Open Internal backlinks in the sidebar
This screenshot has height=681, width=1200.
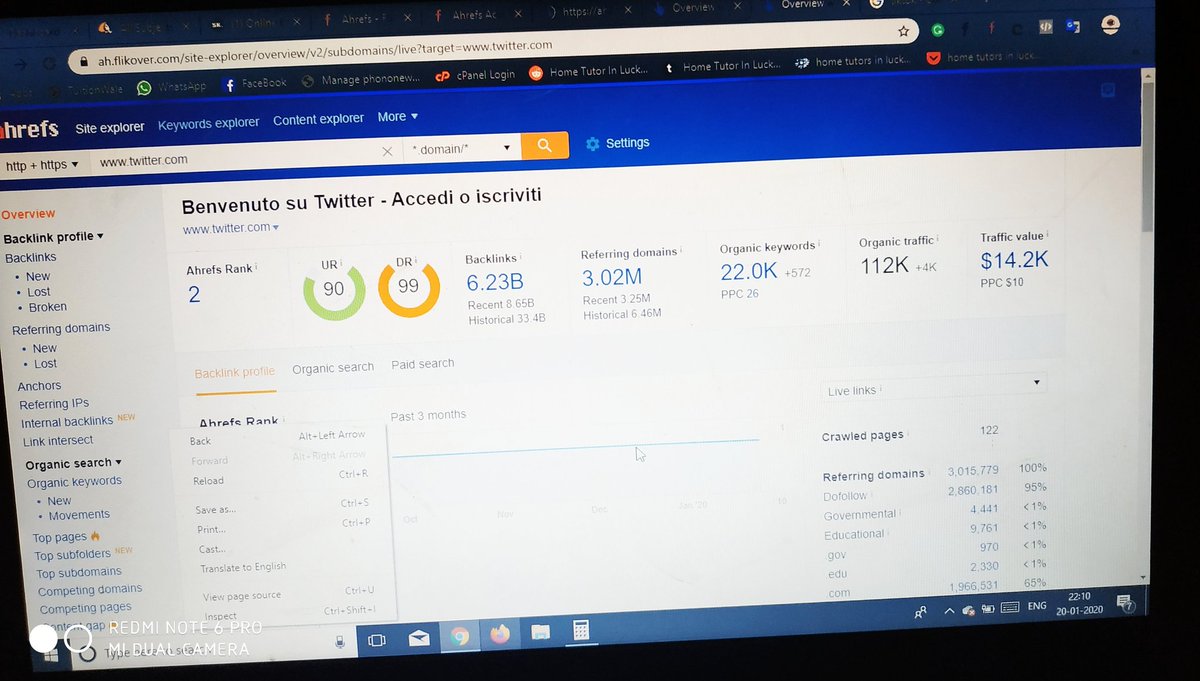pyautogui.click(x=67, y=423)
